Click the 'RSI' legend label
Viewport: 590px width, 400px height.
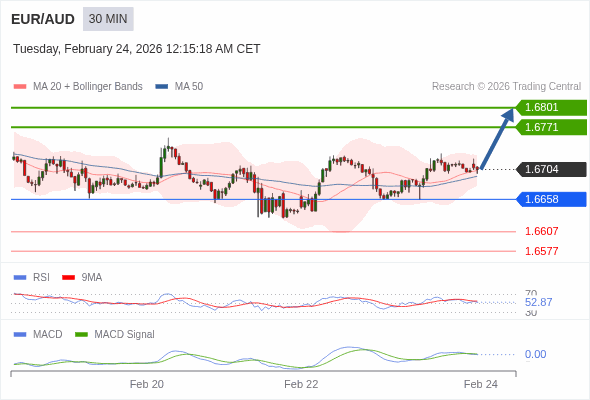pos(41,278)
